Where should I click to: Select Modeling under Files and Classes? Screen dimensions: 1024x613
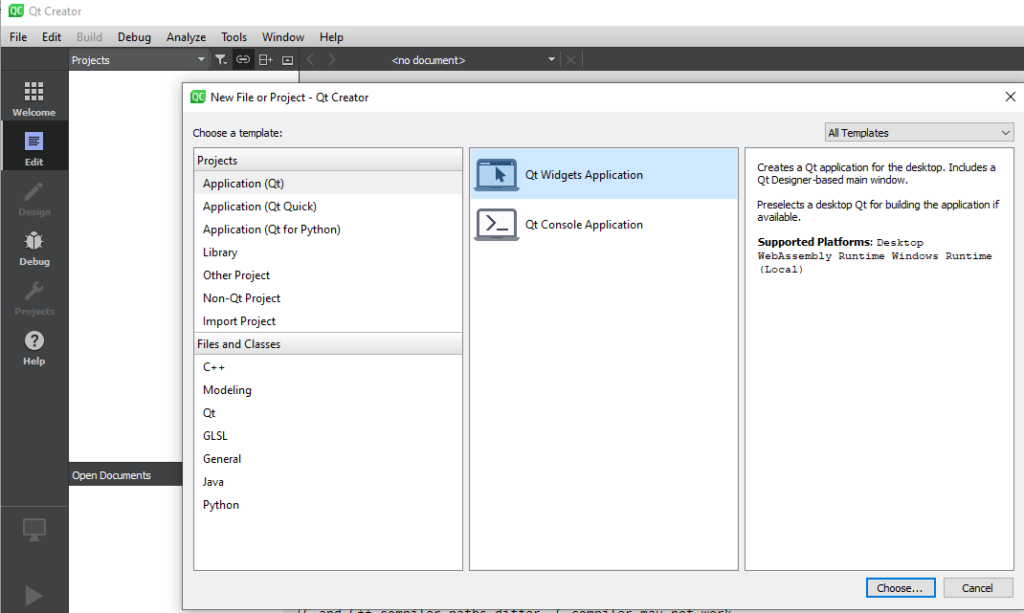pos(328,390)
